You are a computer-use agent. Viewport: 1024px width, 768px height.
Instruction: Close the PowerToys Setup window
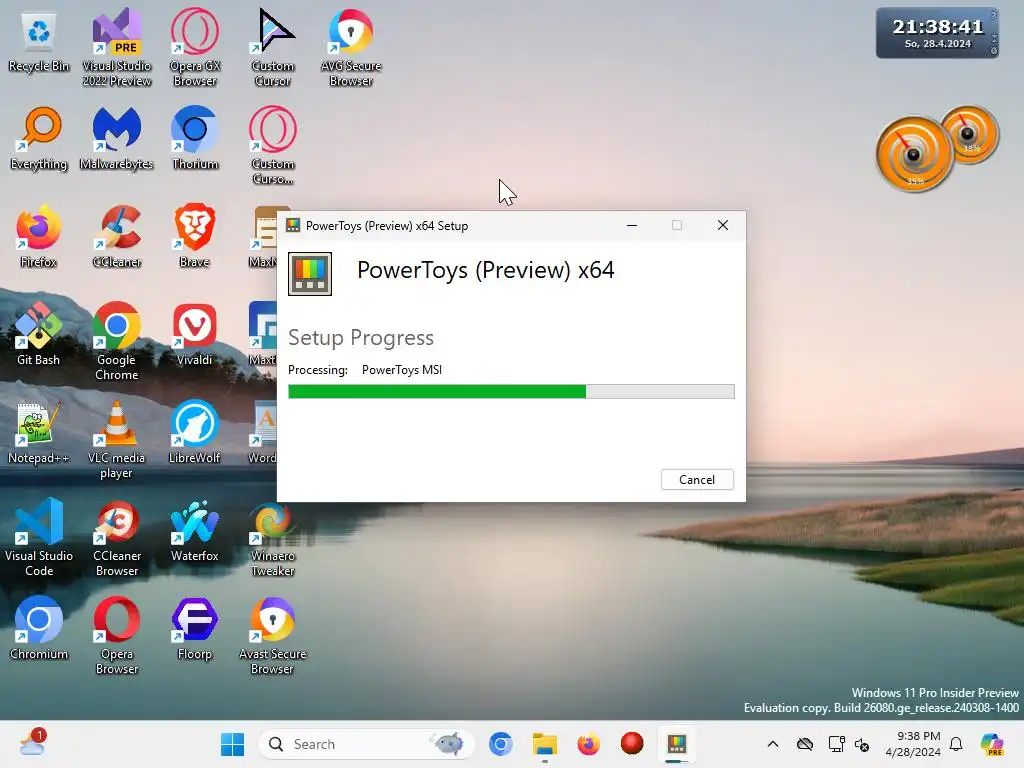tap(722, 225)
